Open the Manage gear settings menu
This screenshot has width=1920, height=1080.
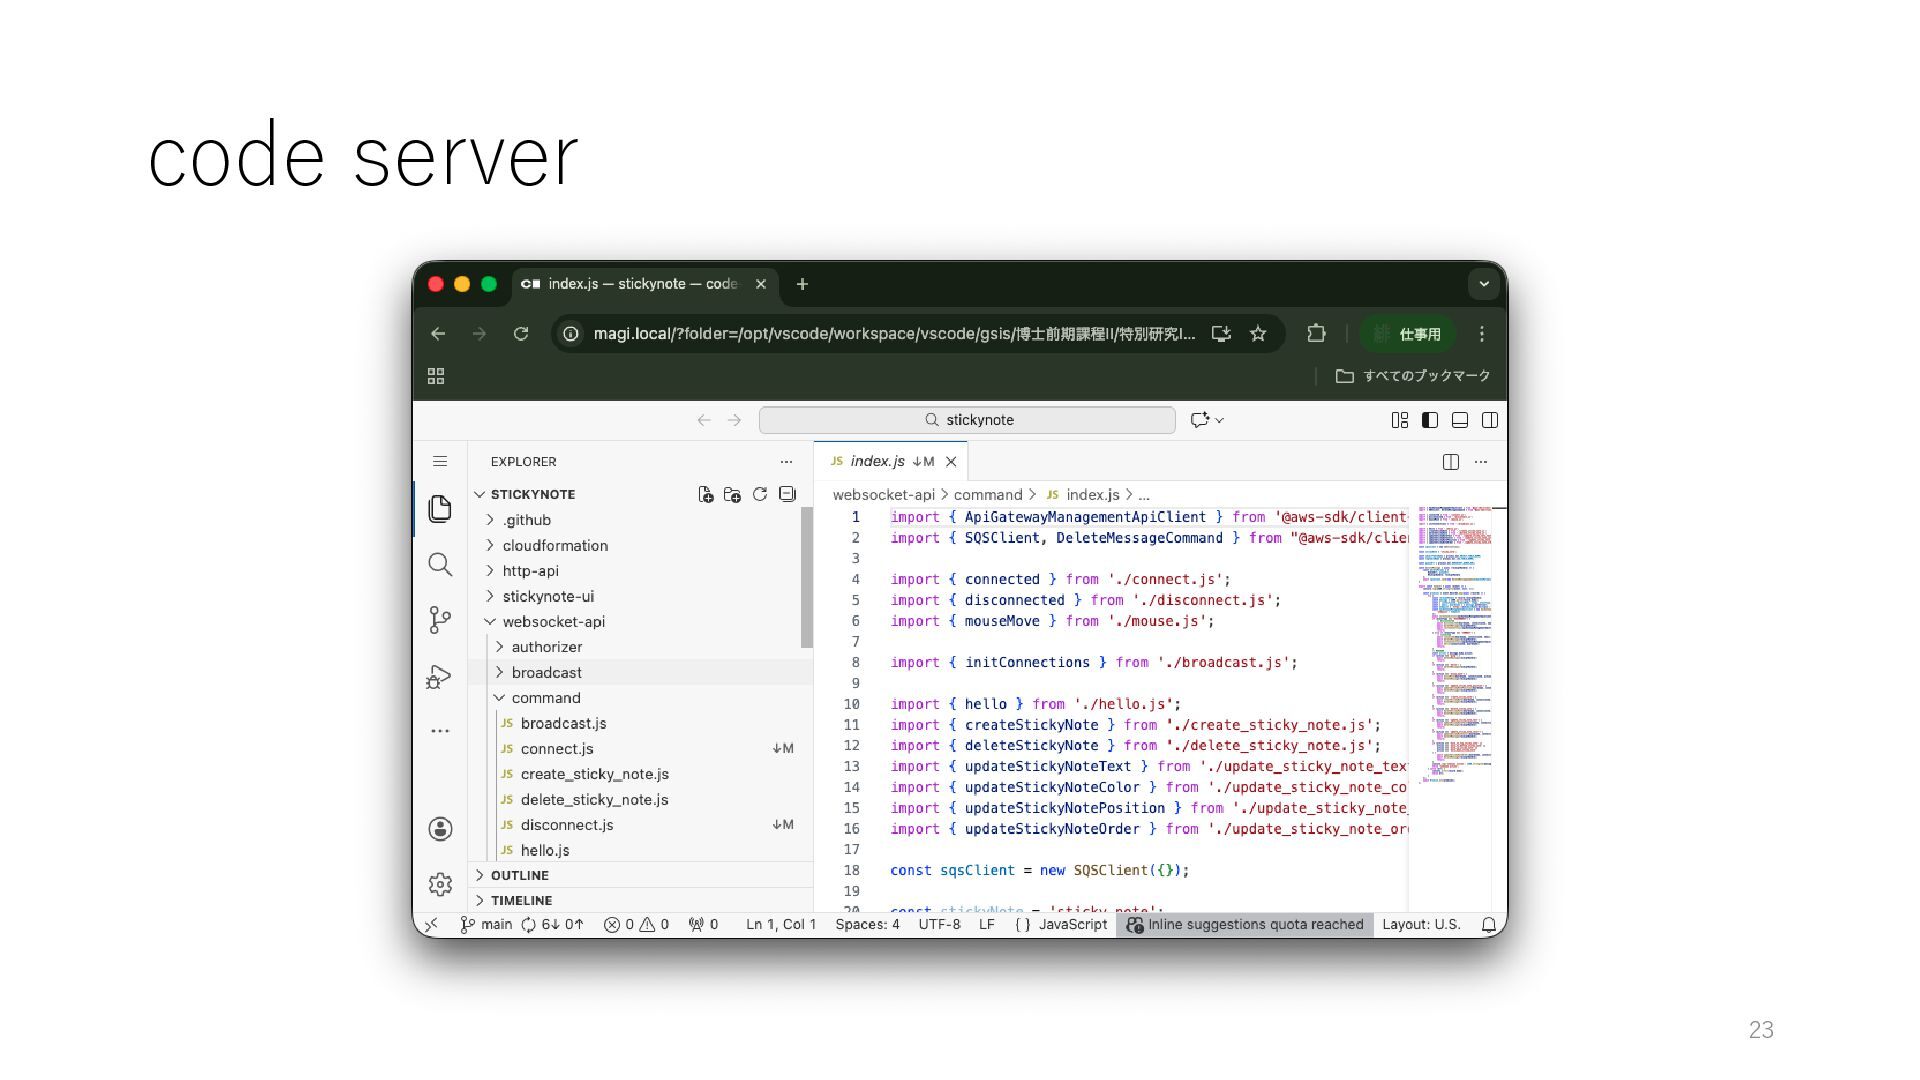[440, 884]
